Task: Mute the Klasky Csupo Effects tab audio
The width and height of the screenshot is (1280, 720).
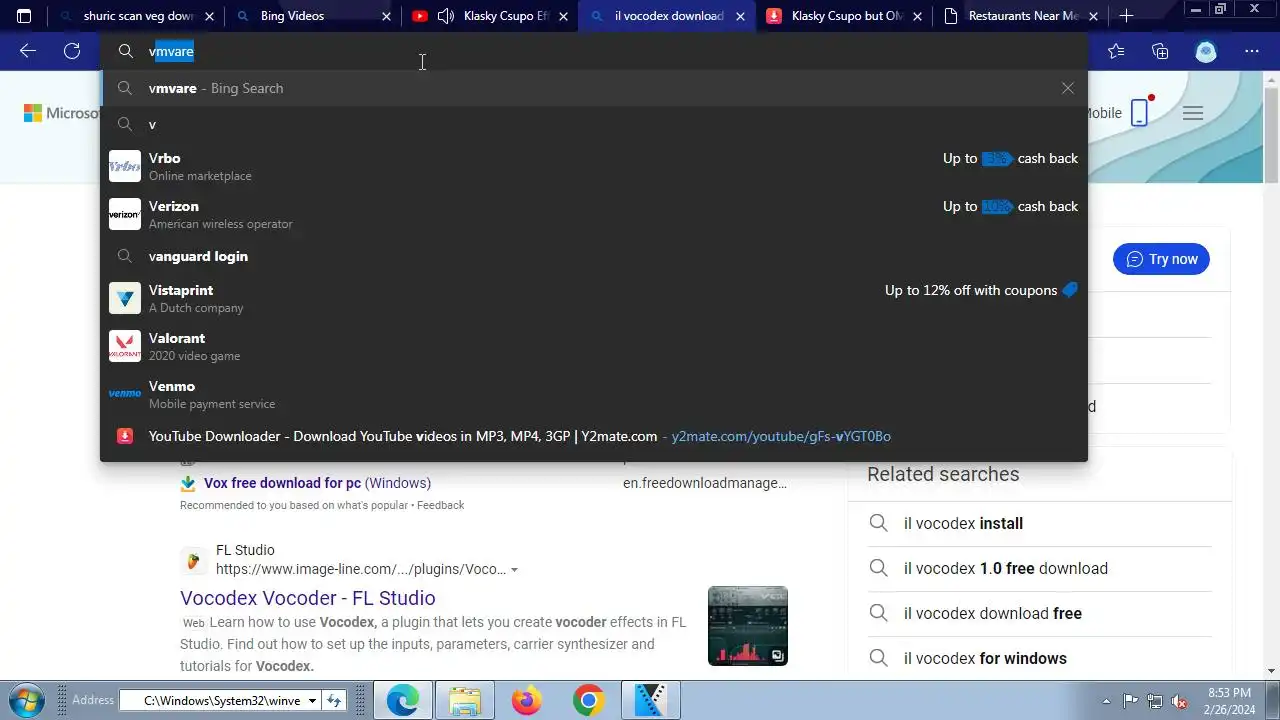Action: click(x=446, y=16)
